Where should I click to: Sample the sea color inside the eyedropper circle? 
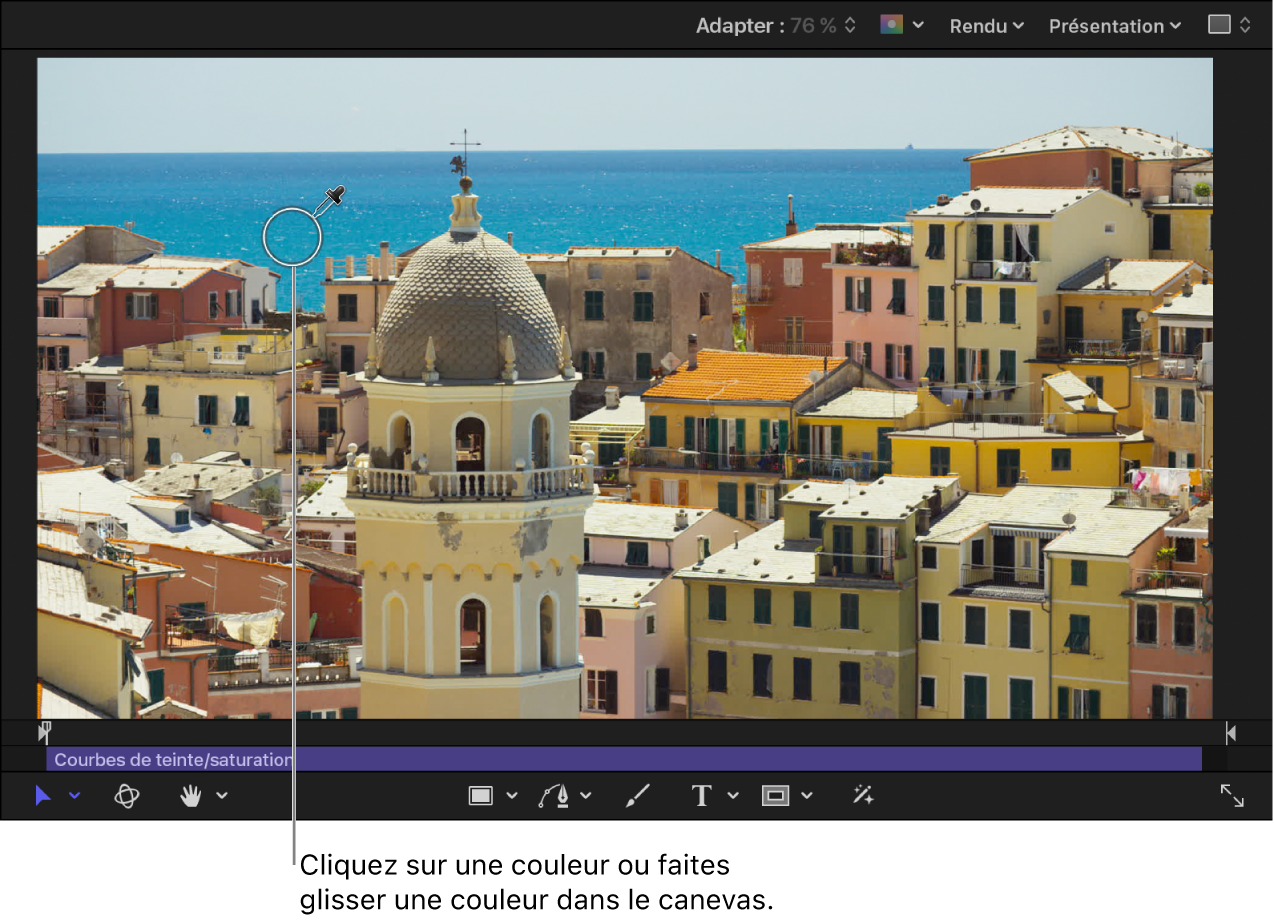tap(292, 237)
